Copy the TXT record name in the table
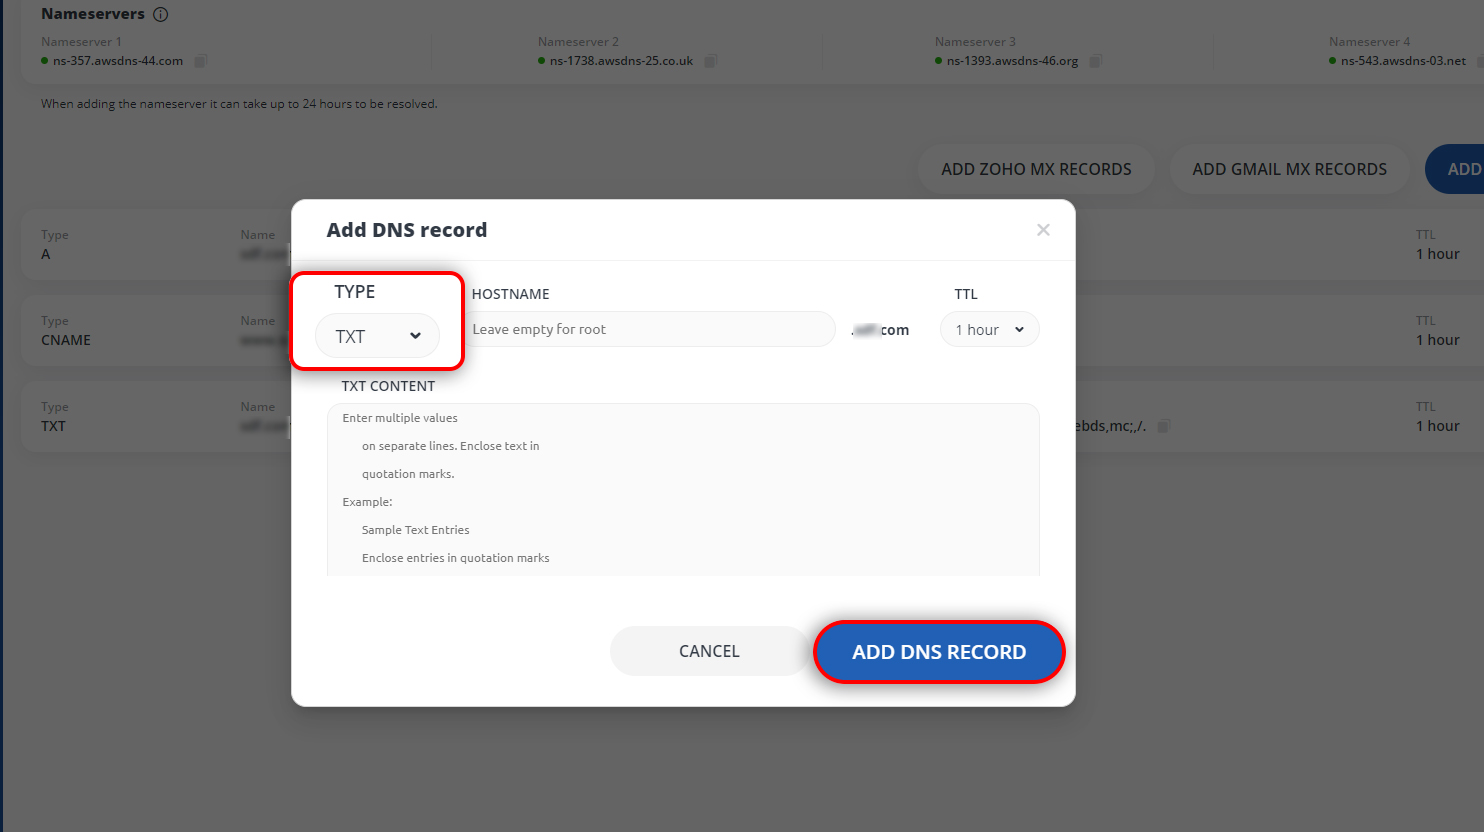The image size is (1484, 832). (x=288, y=426)
